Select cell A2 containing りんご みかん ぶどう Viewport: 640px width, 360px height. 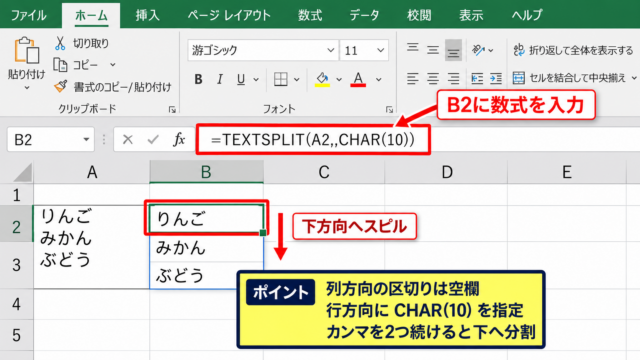[91, 247]
